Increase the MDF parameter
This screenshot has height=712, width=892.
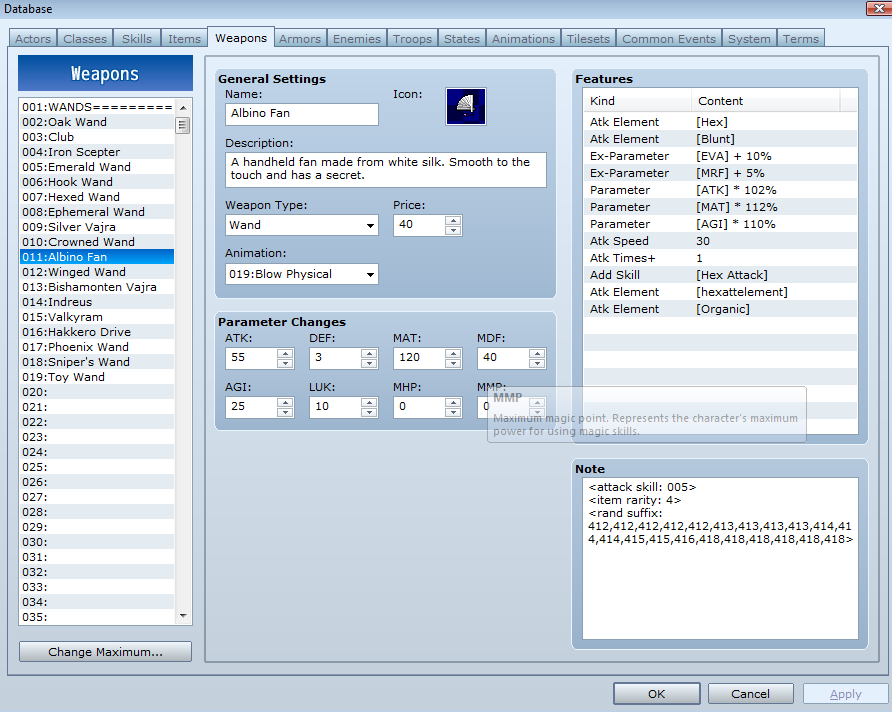537,354
